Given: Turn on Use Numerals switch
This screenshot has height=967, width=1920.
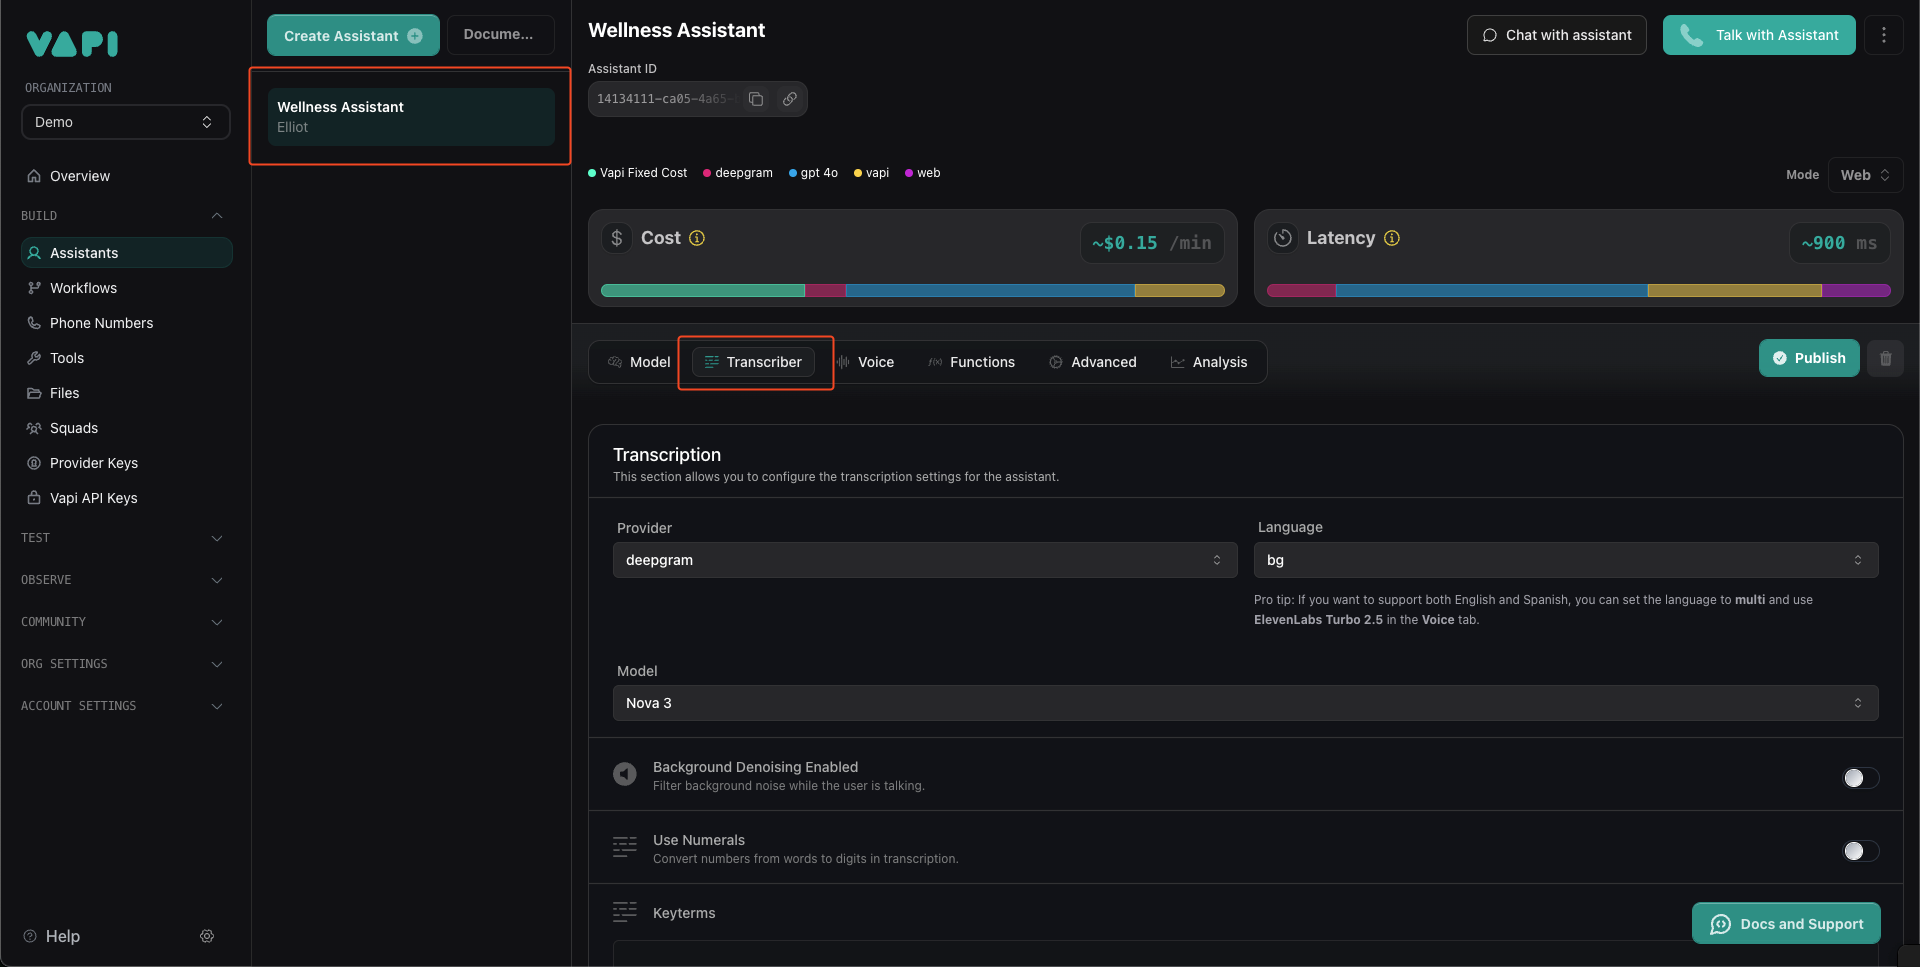Looking at the screenshot, I should pos(1860,851).
